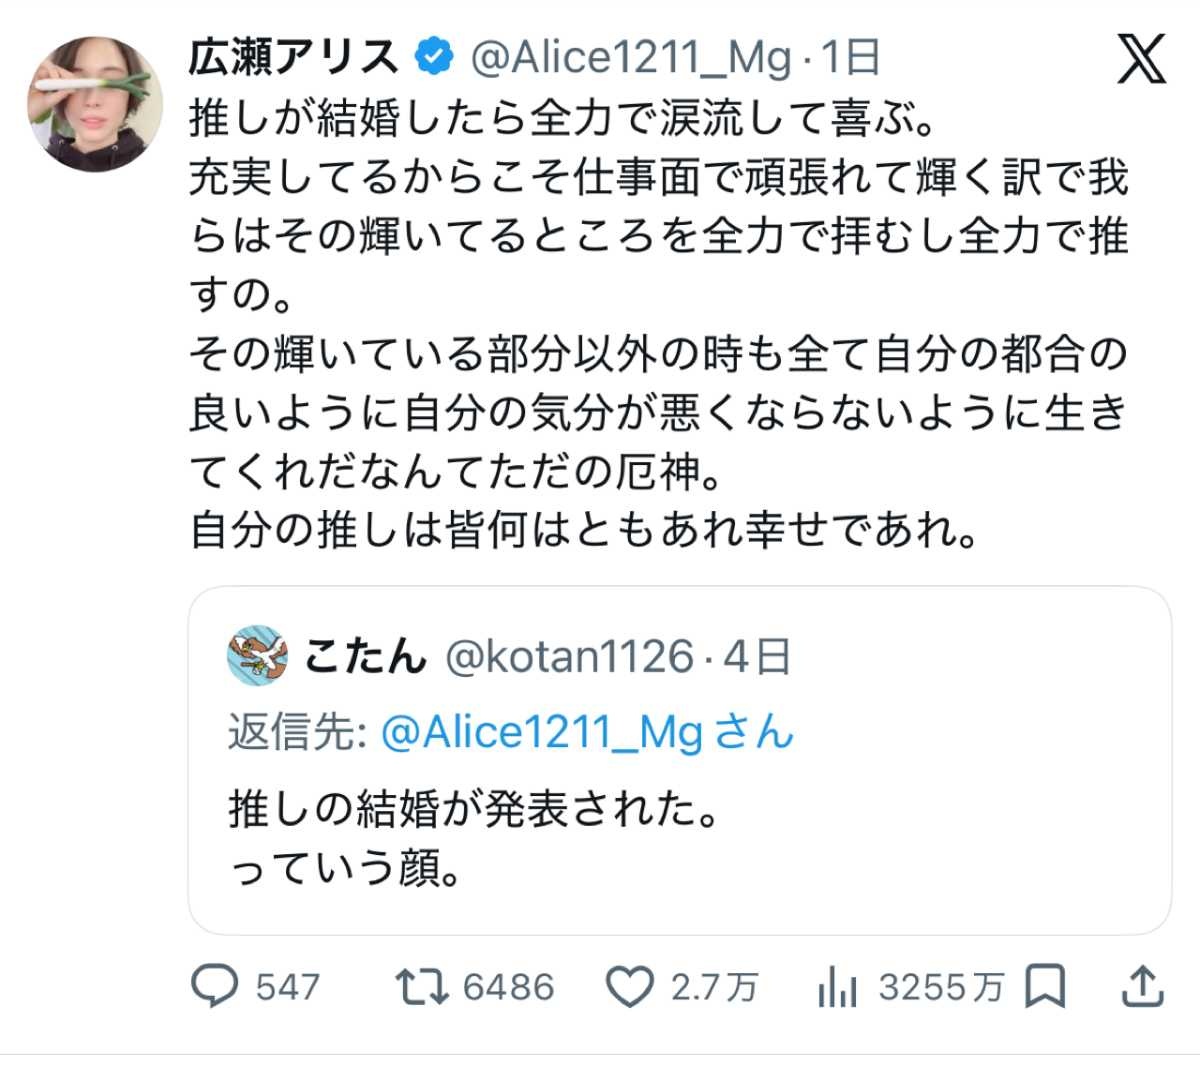Click the blue @Alice1211_Mg reply mention

point(543,732)
